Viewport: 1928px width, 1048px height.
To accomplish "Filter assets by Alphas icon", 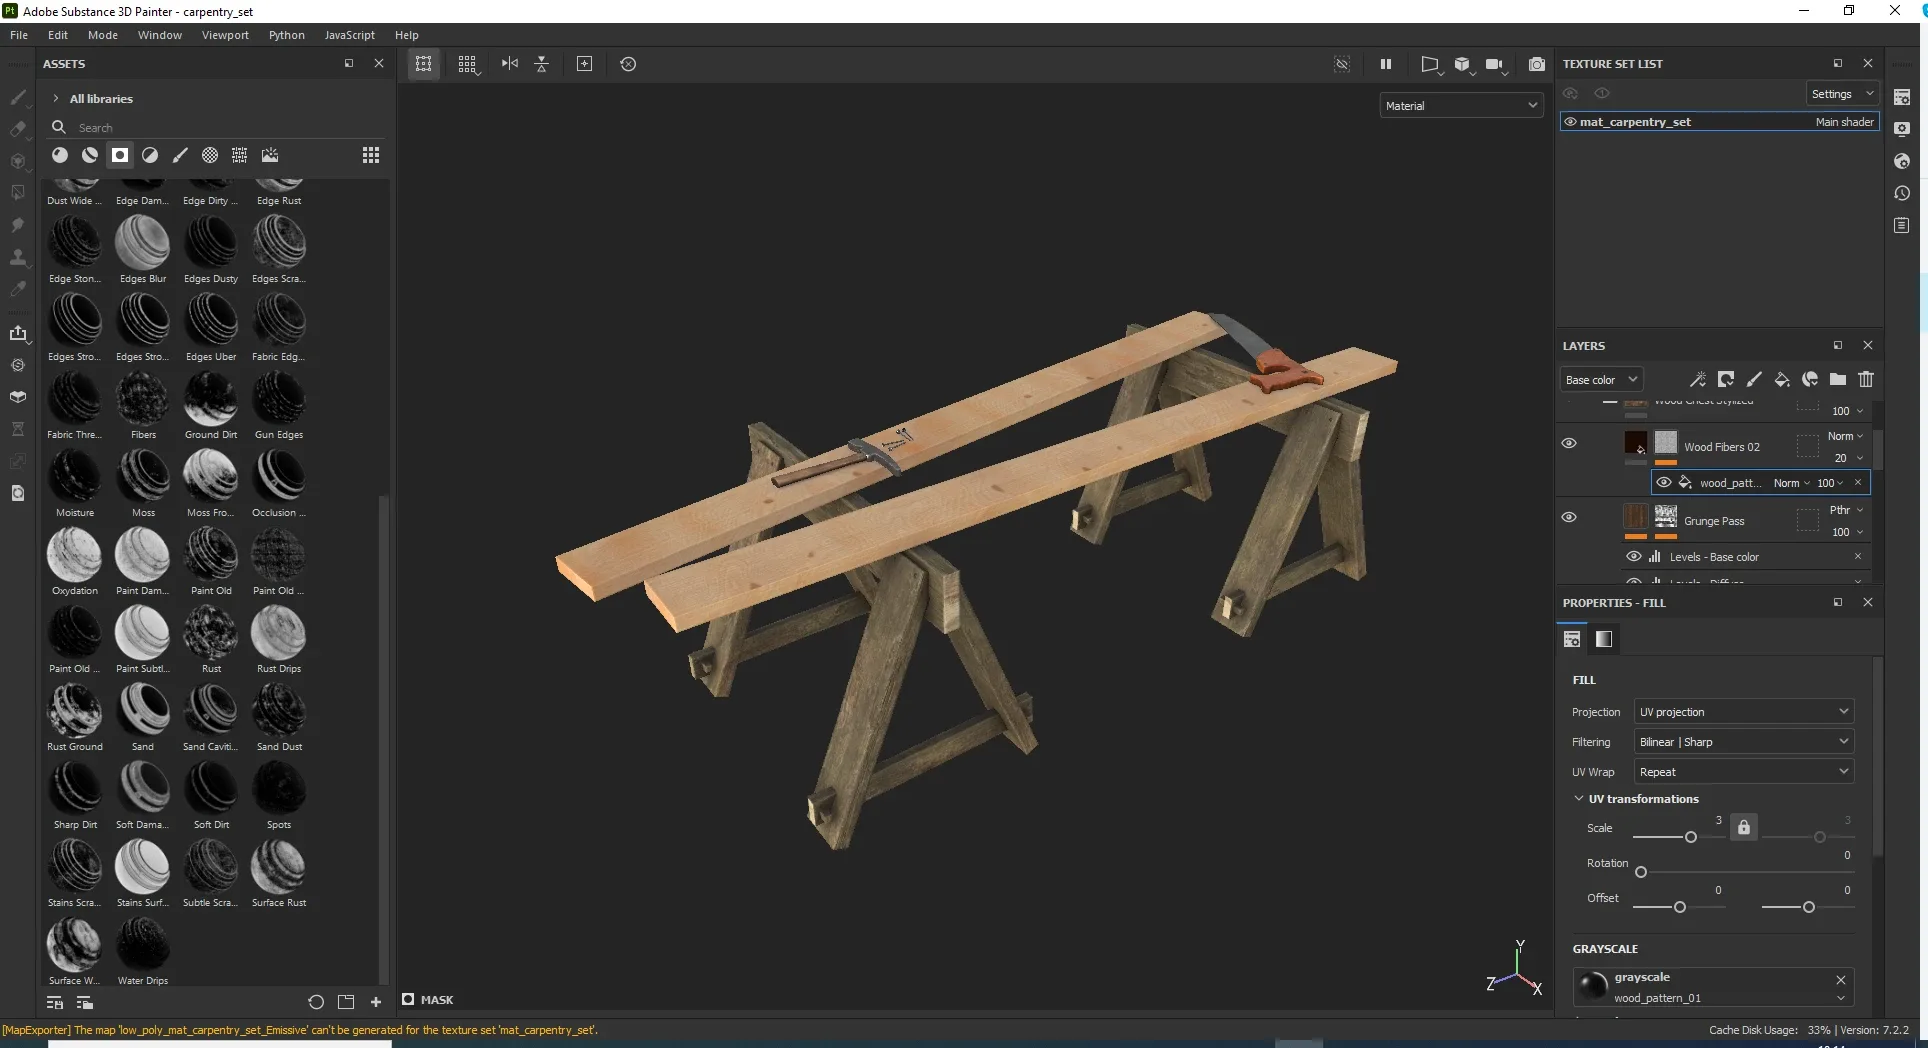I will (x=210, y=155).
